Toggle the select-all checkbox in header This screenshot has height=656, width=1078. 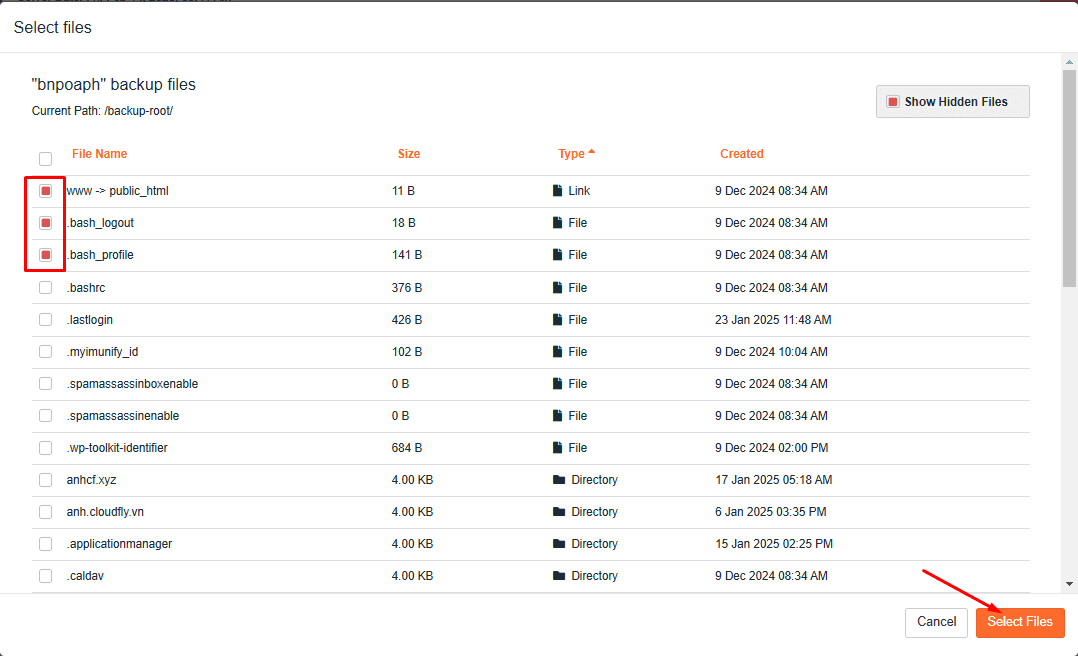[x=46, y=159]
